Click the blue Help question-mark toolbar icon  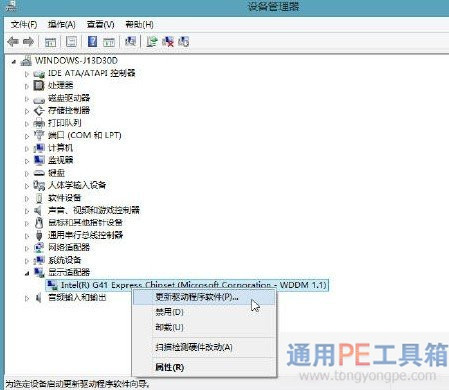click(92, 42)
